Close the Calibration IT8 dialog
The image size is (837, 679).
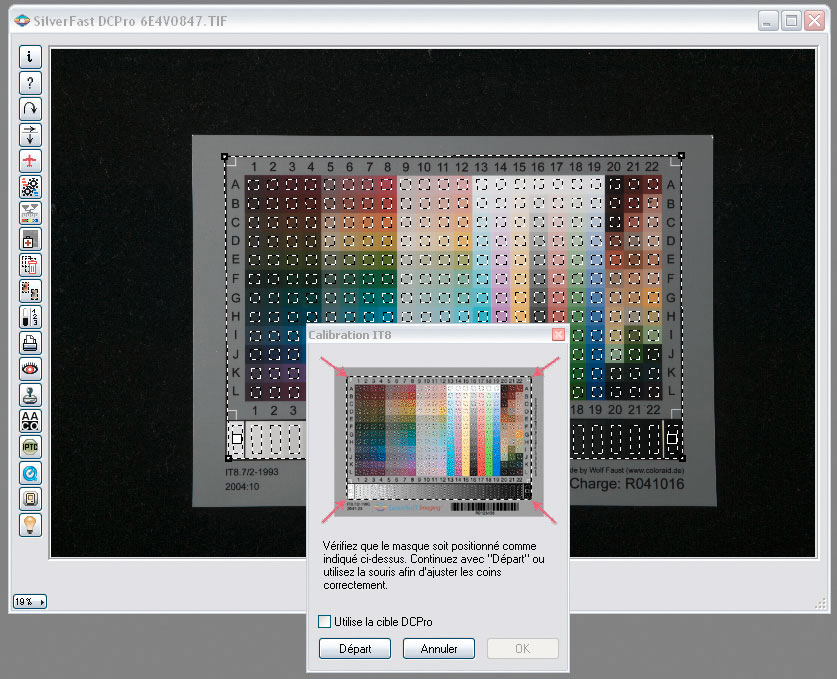tap(558, 335)
